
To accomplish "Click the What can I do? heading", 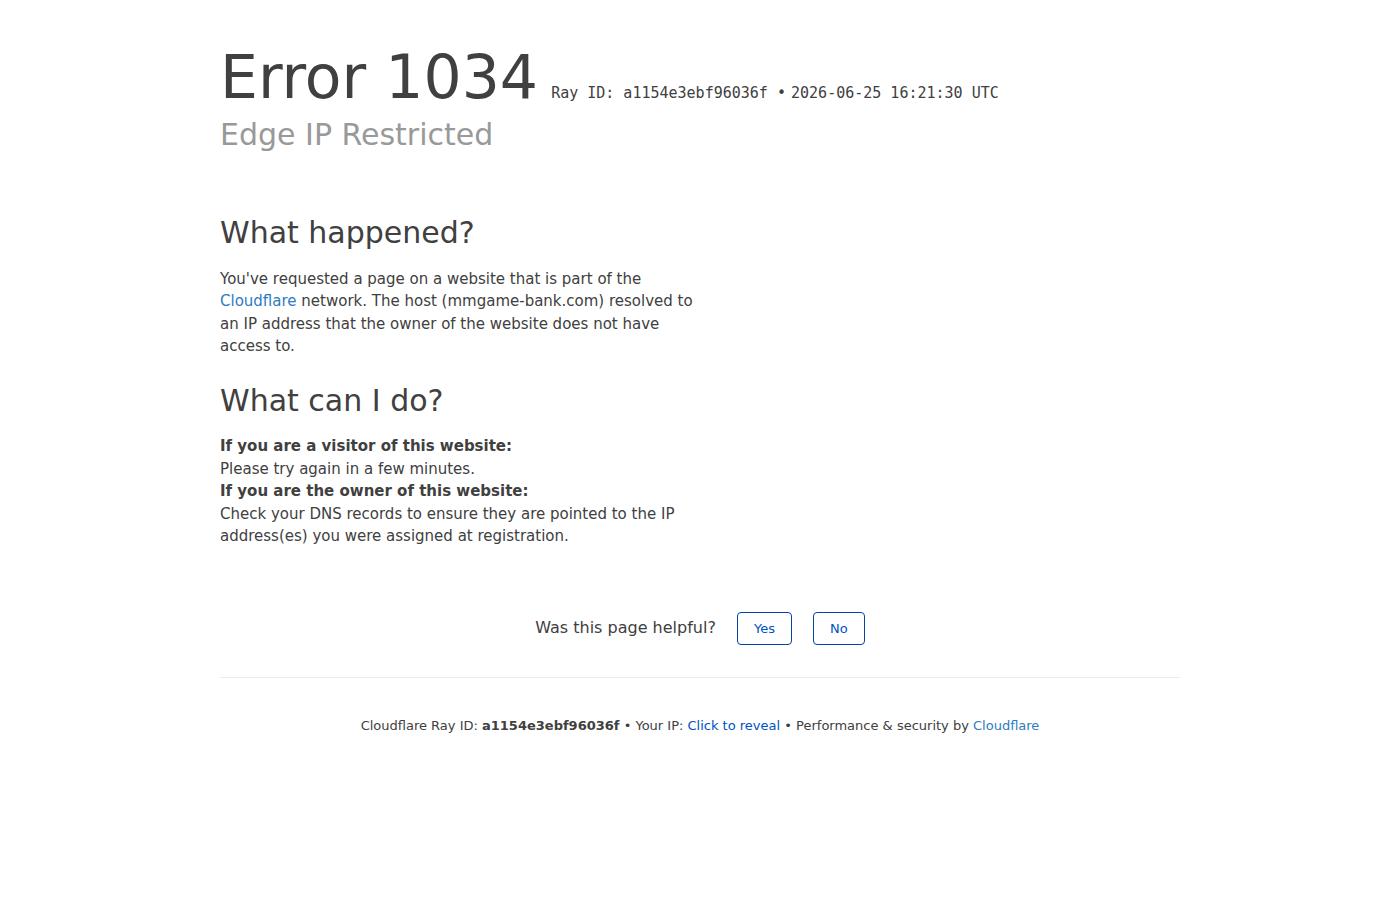I will pyautogui.click(x=331, y=401).
